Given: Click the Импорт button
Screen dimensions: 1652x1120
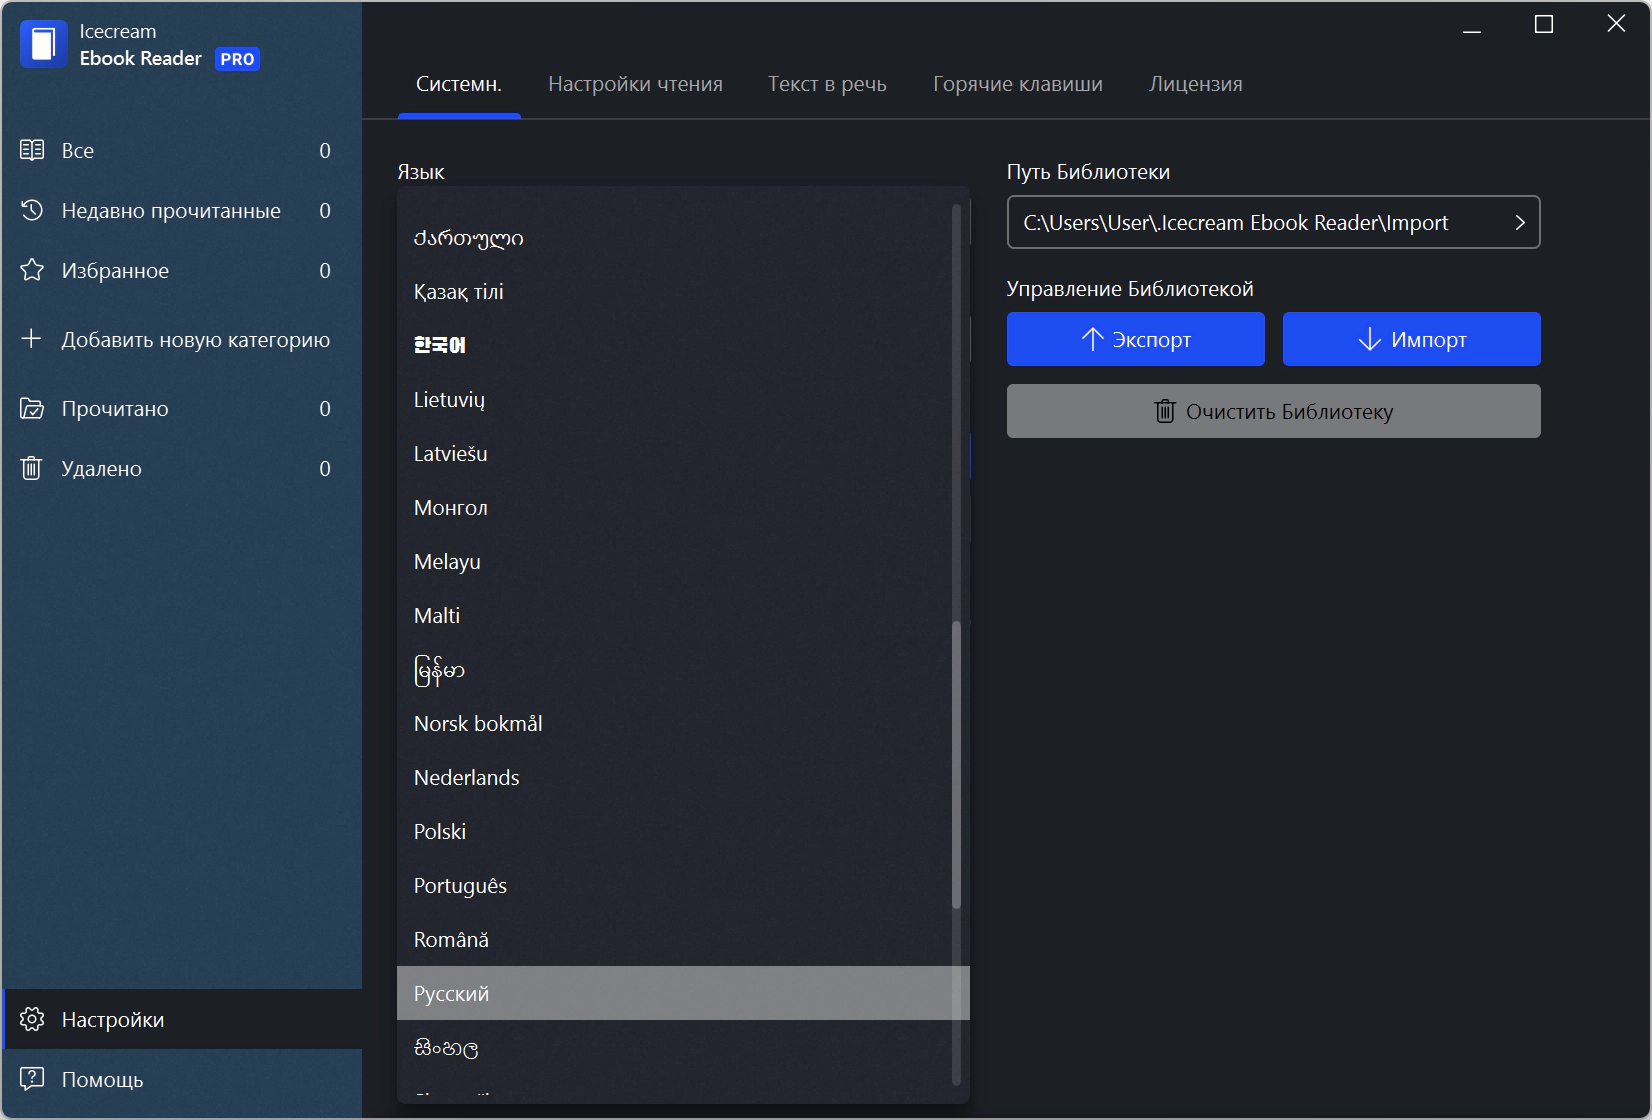Looking at the screenshot, I should pyautogui.click(x=1412, y=339).
